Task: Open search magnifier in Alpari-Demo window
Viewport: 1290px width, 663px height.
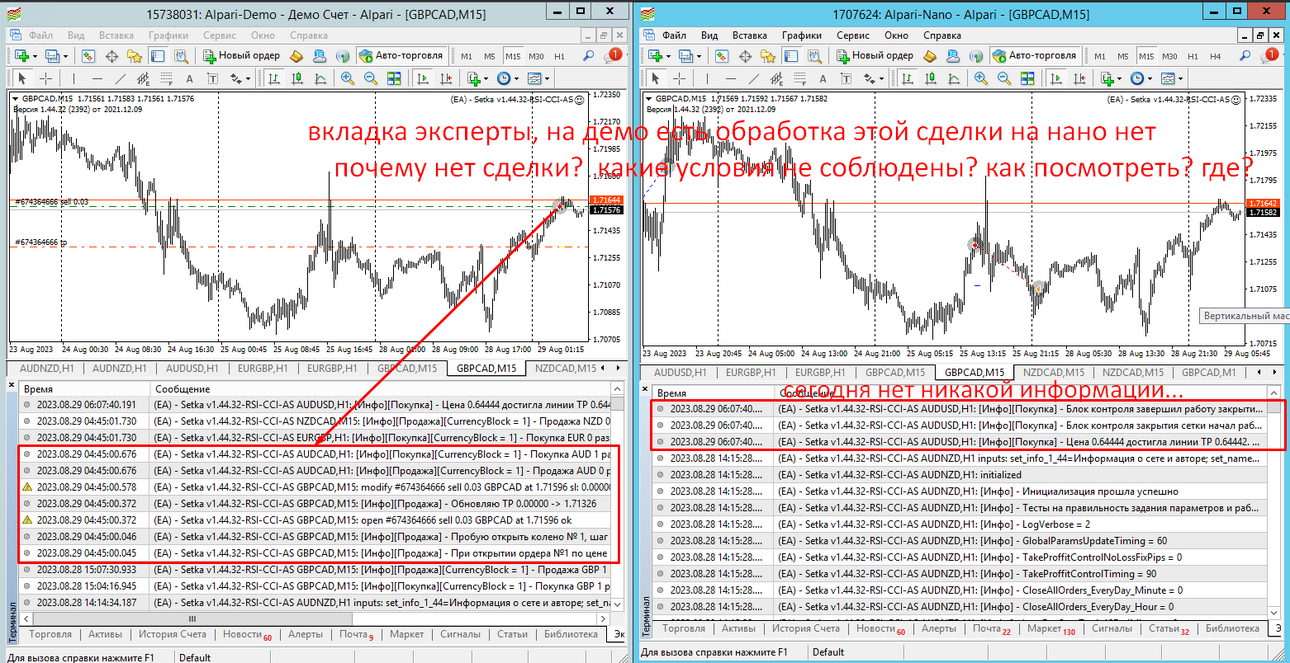Action: (x=589, y=55)
